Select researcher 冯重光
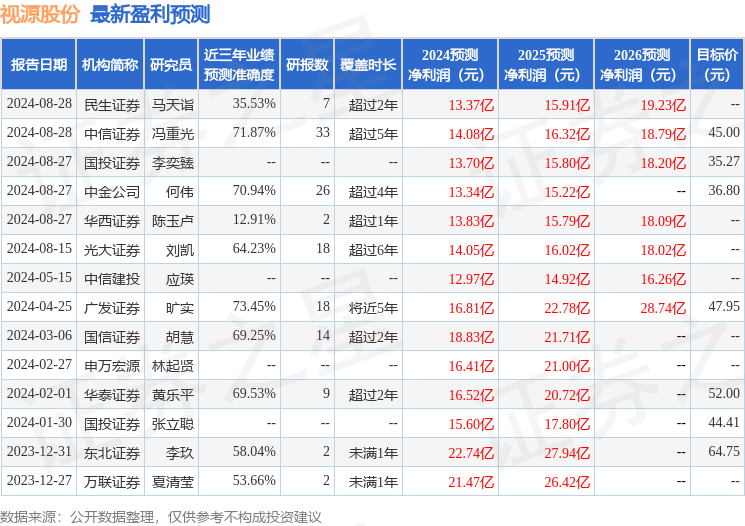The width and height of the screenshot is (745, 526). click(x=173, y=133)
